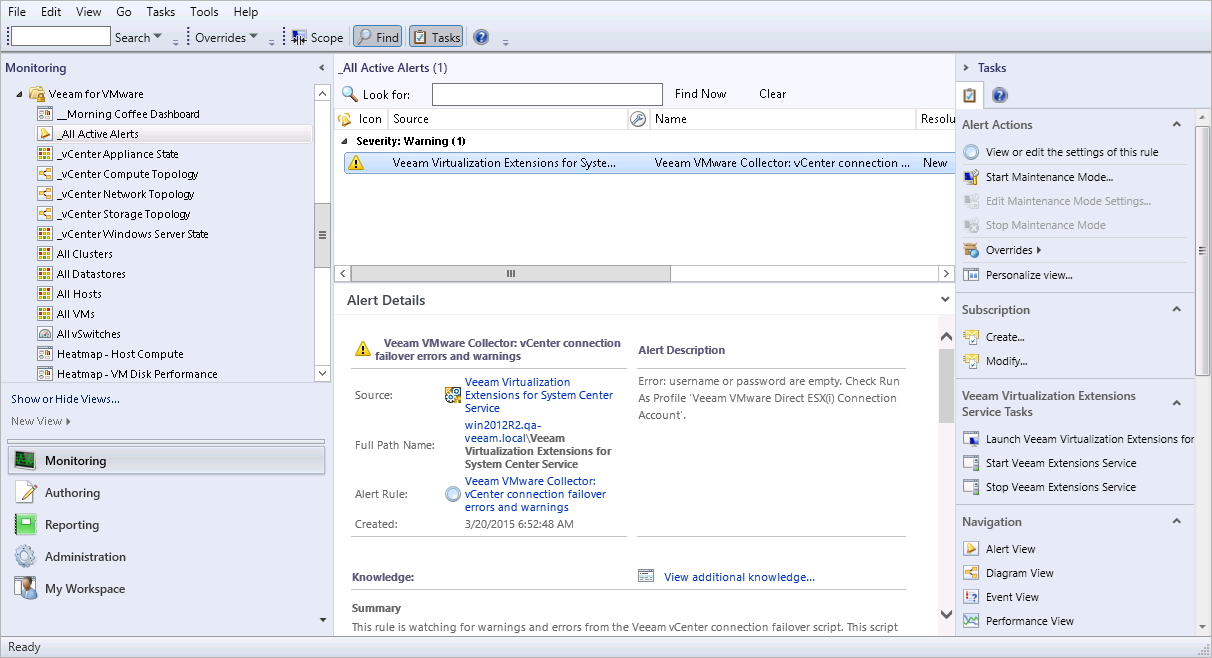Collapse the Monitoring navigation pane arrow
1212x658 pixels.
322,68
